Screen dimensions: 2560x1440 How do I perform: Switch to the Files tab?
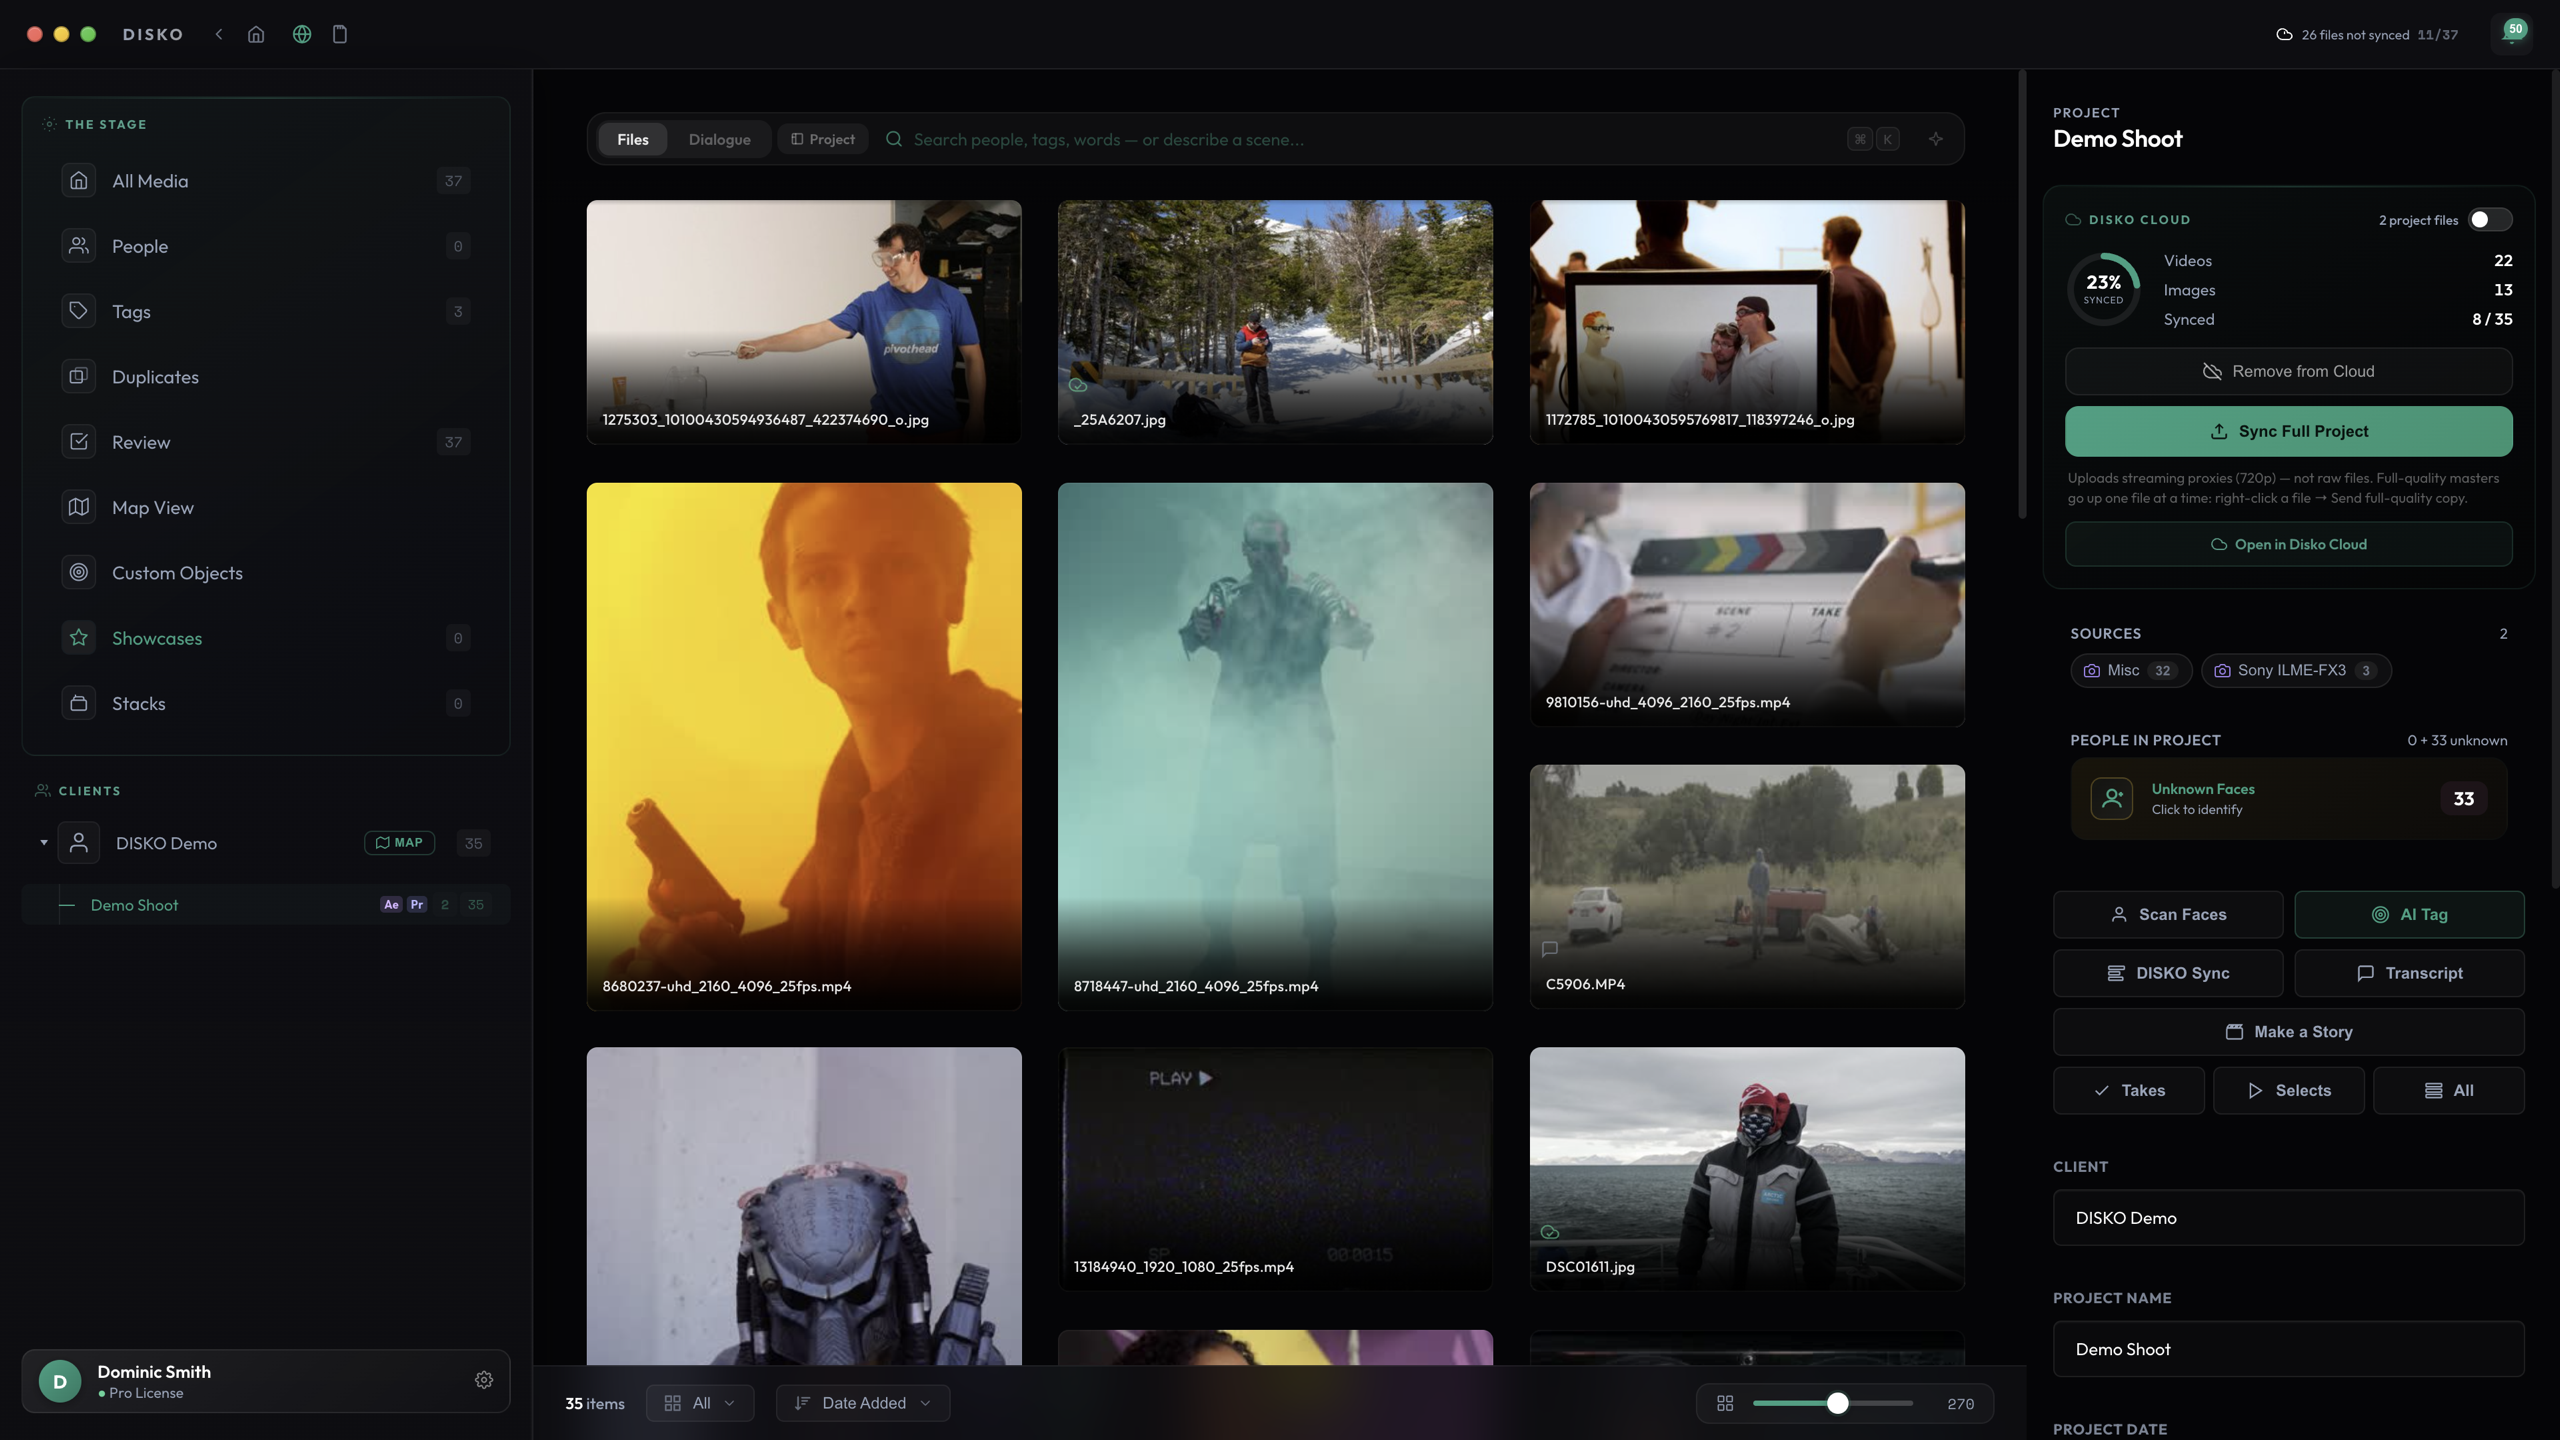click(632, 139)
